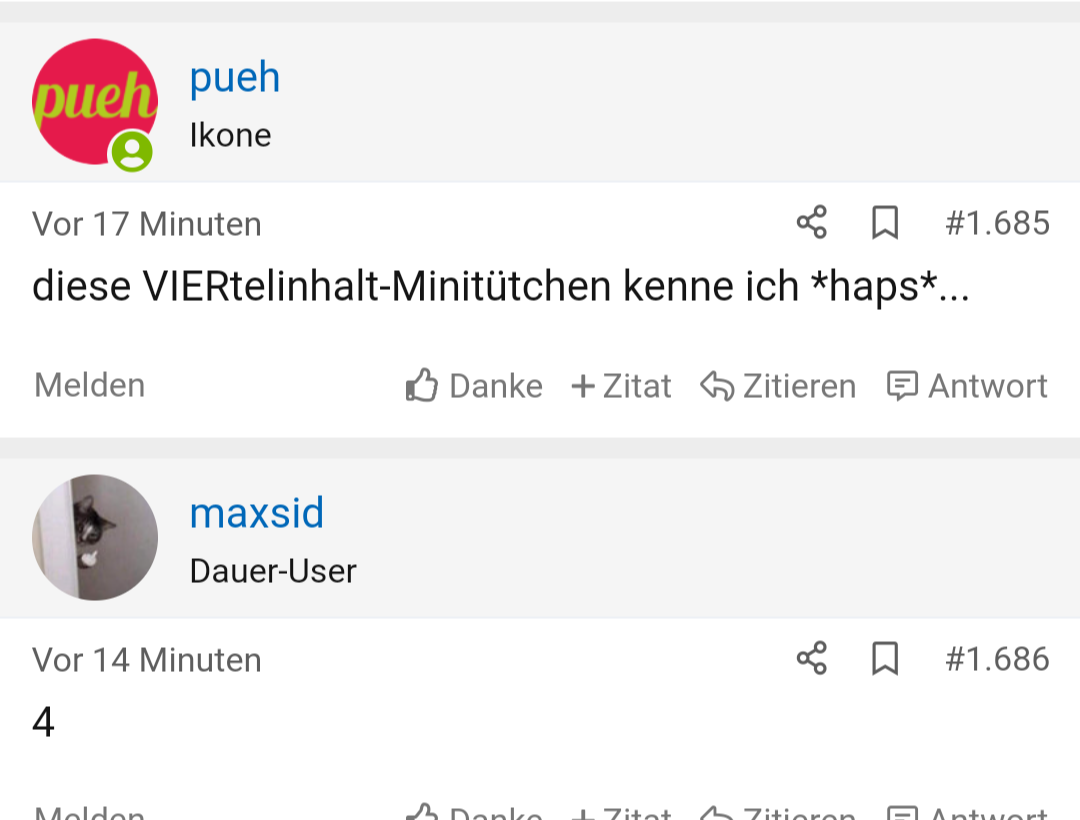Image resolution: width=1080 pixels, height=820 pixels.
Task: Open maxsid's profile via username link
Action: tap(257, 514)
